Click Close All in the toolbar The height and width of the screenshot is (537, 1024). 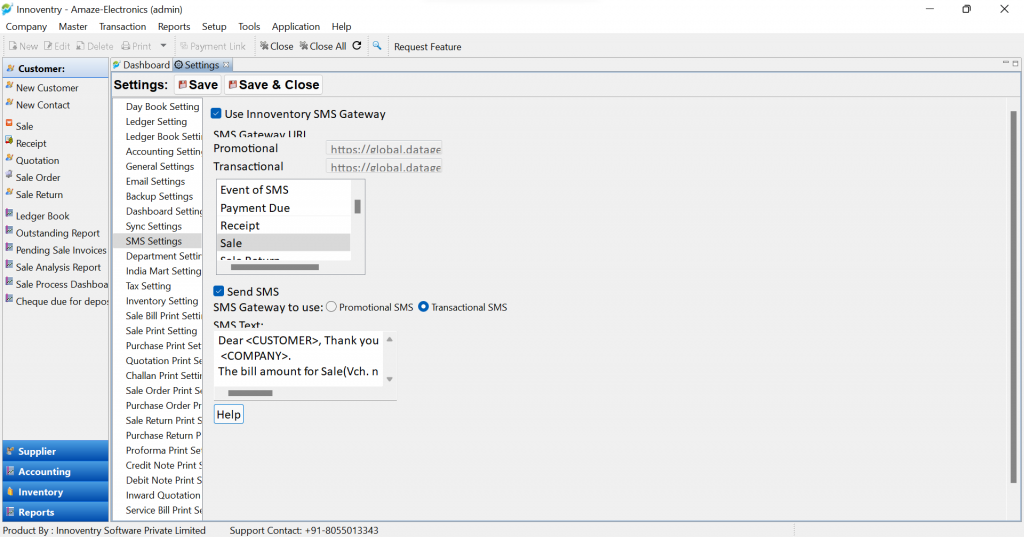323,46
